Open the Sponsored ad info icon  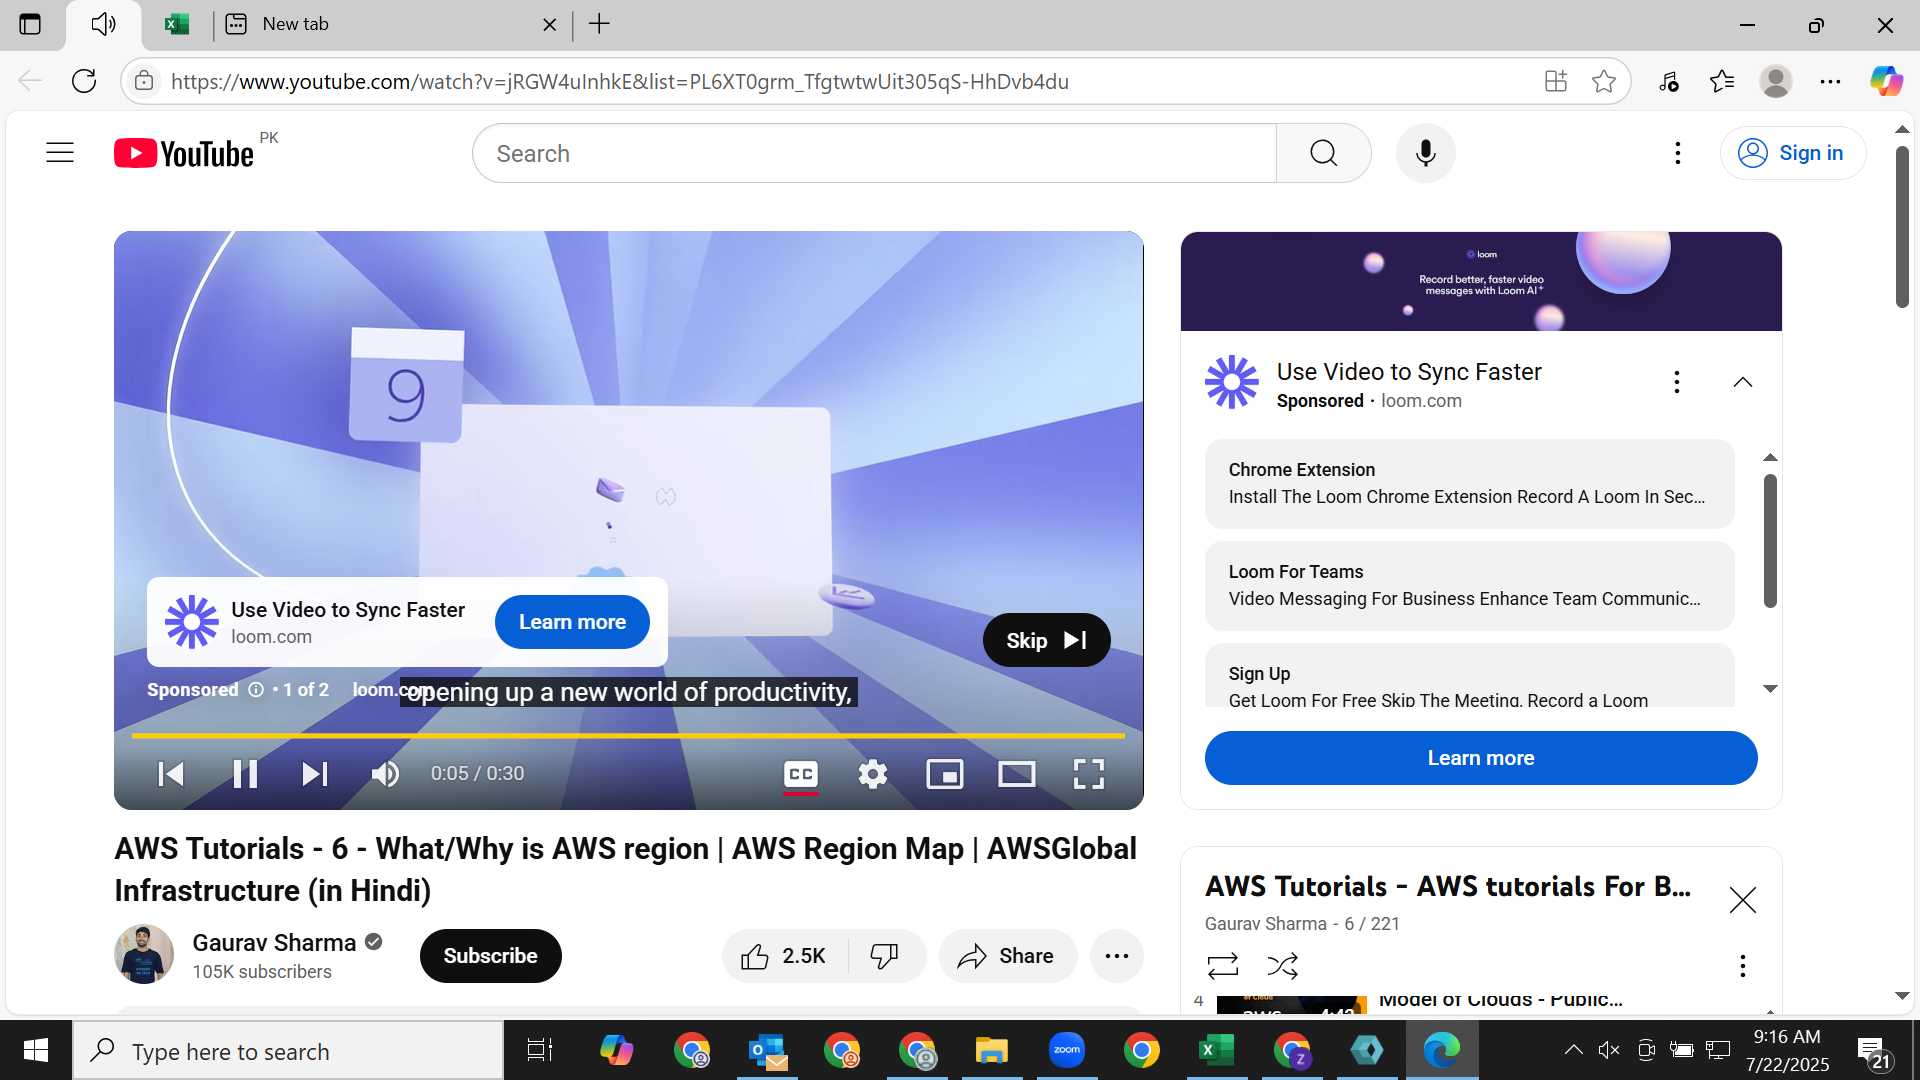(x=256, y=690)
